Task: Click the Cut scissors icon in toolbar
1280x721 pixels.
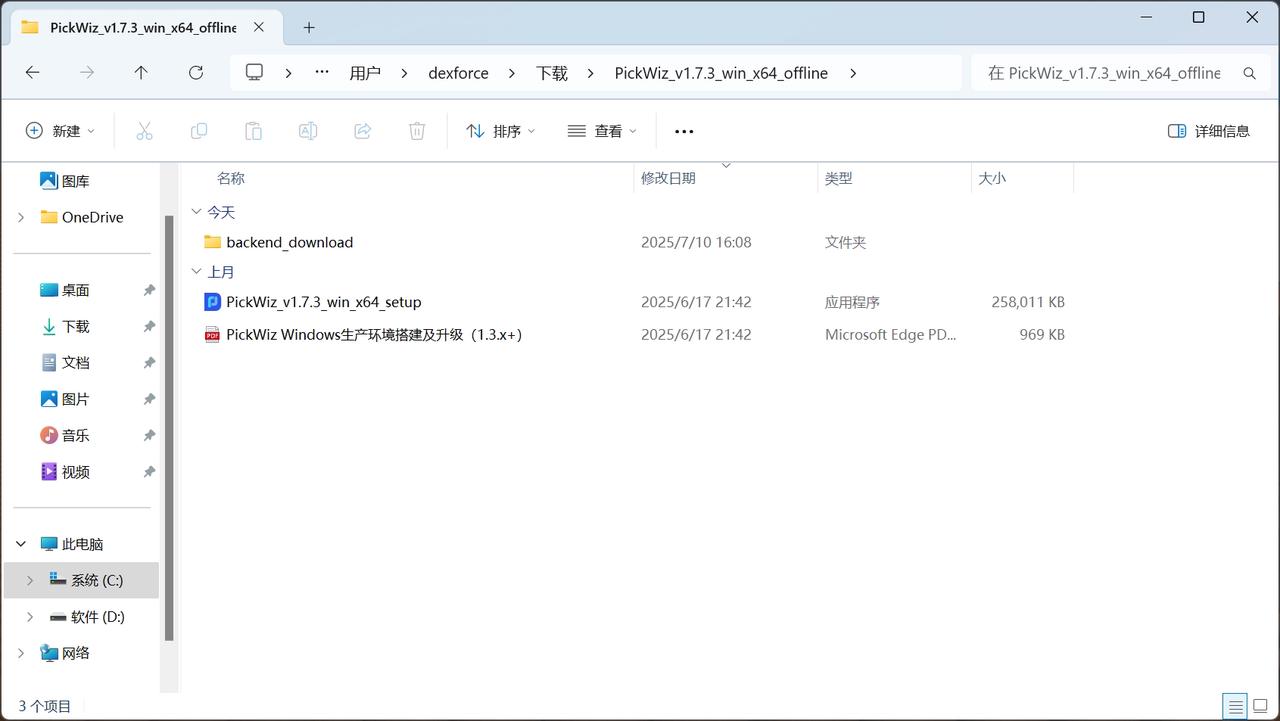Action: click(x=144, y=131)
